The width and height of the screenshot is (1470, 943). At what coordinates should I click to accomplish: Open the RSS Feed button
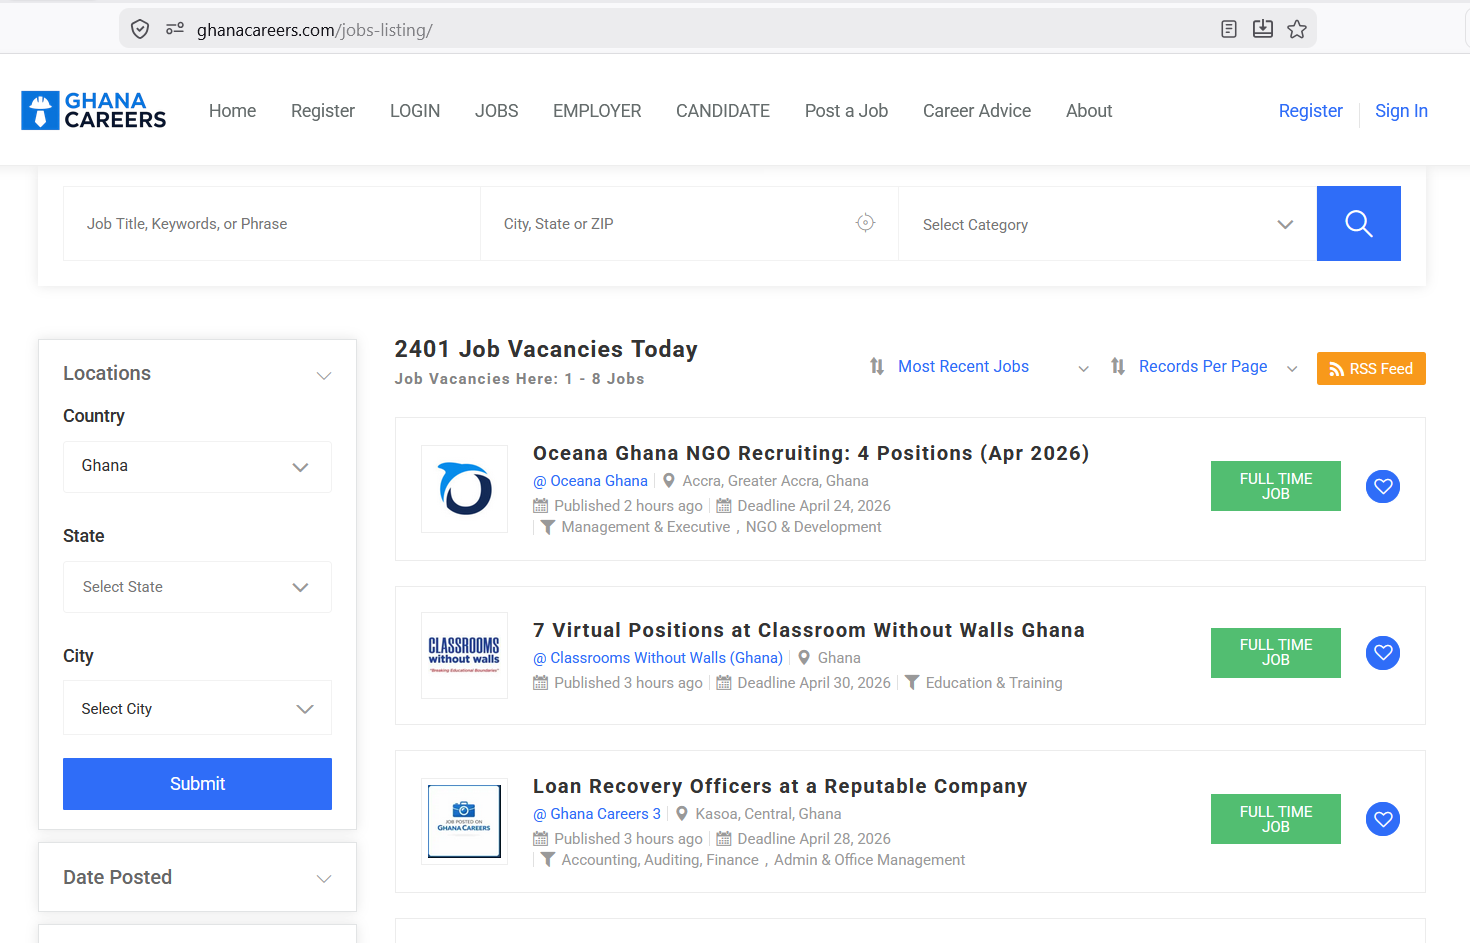tap(1370, 368)
